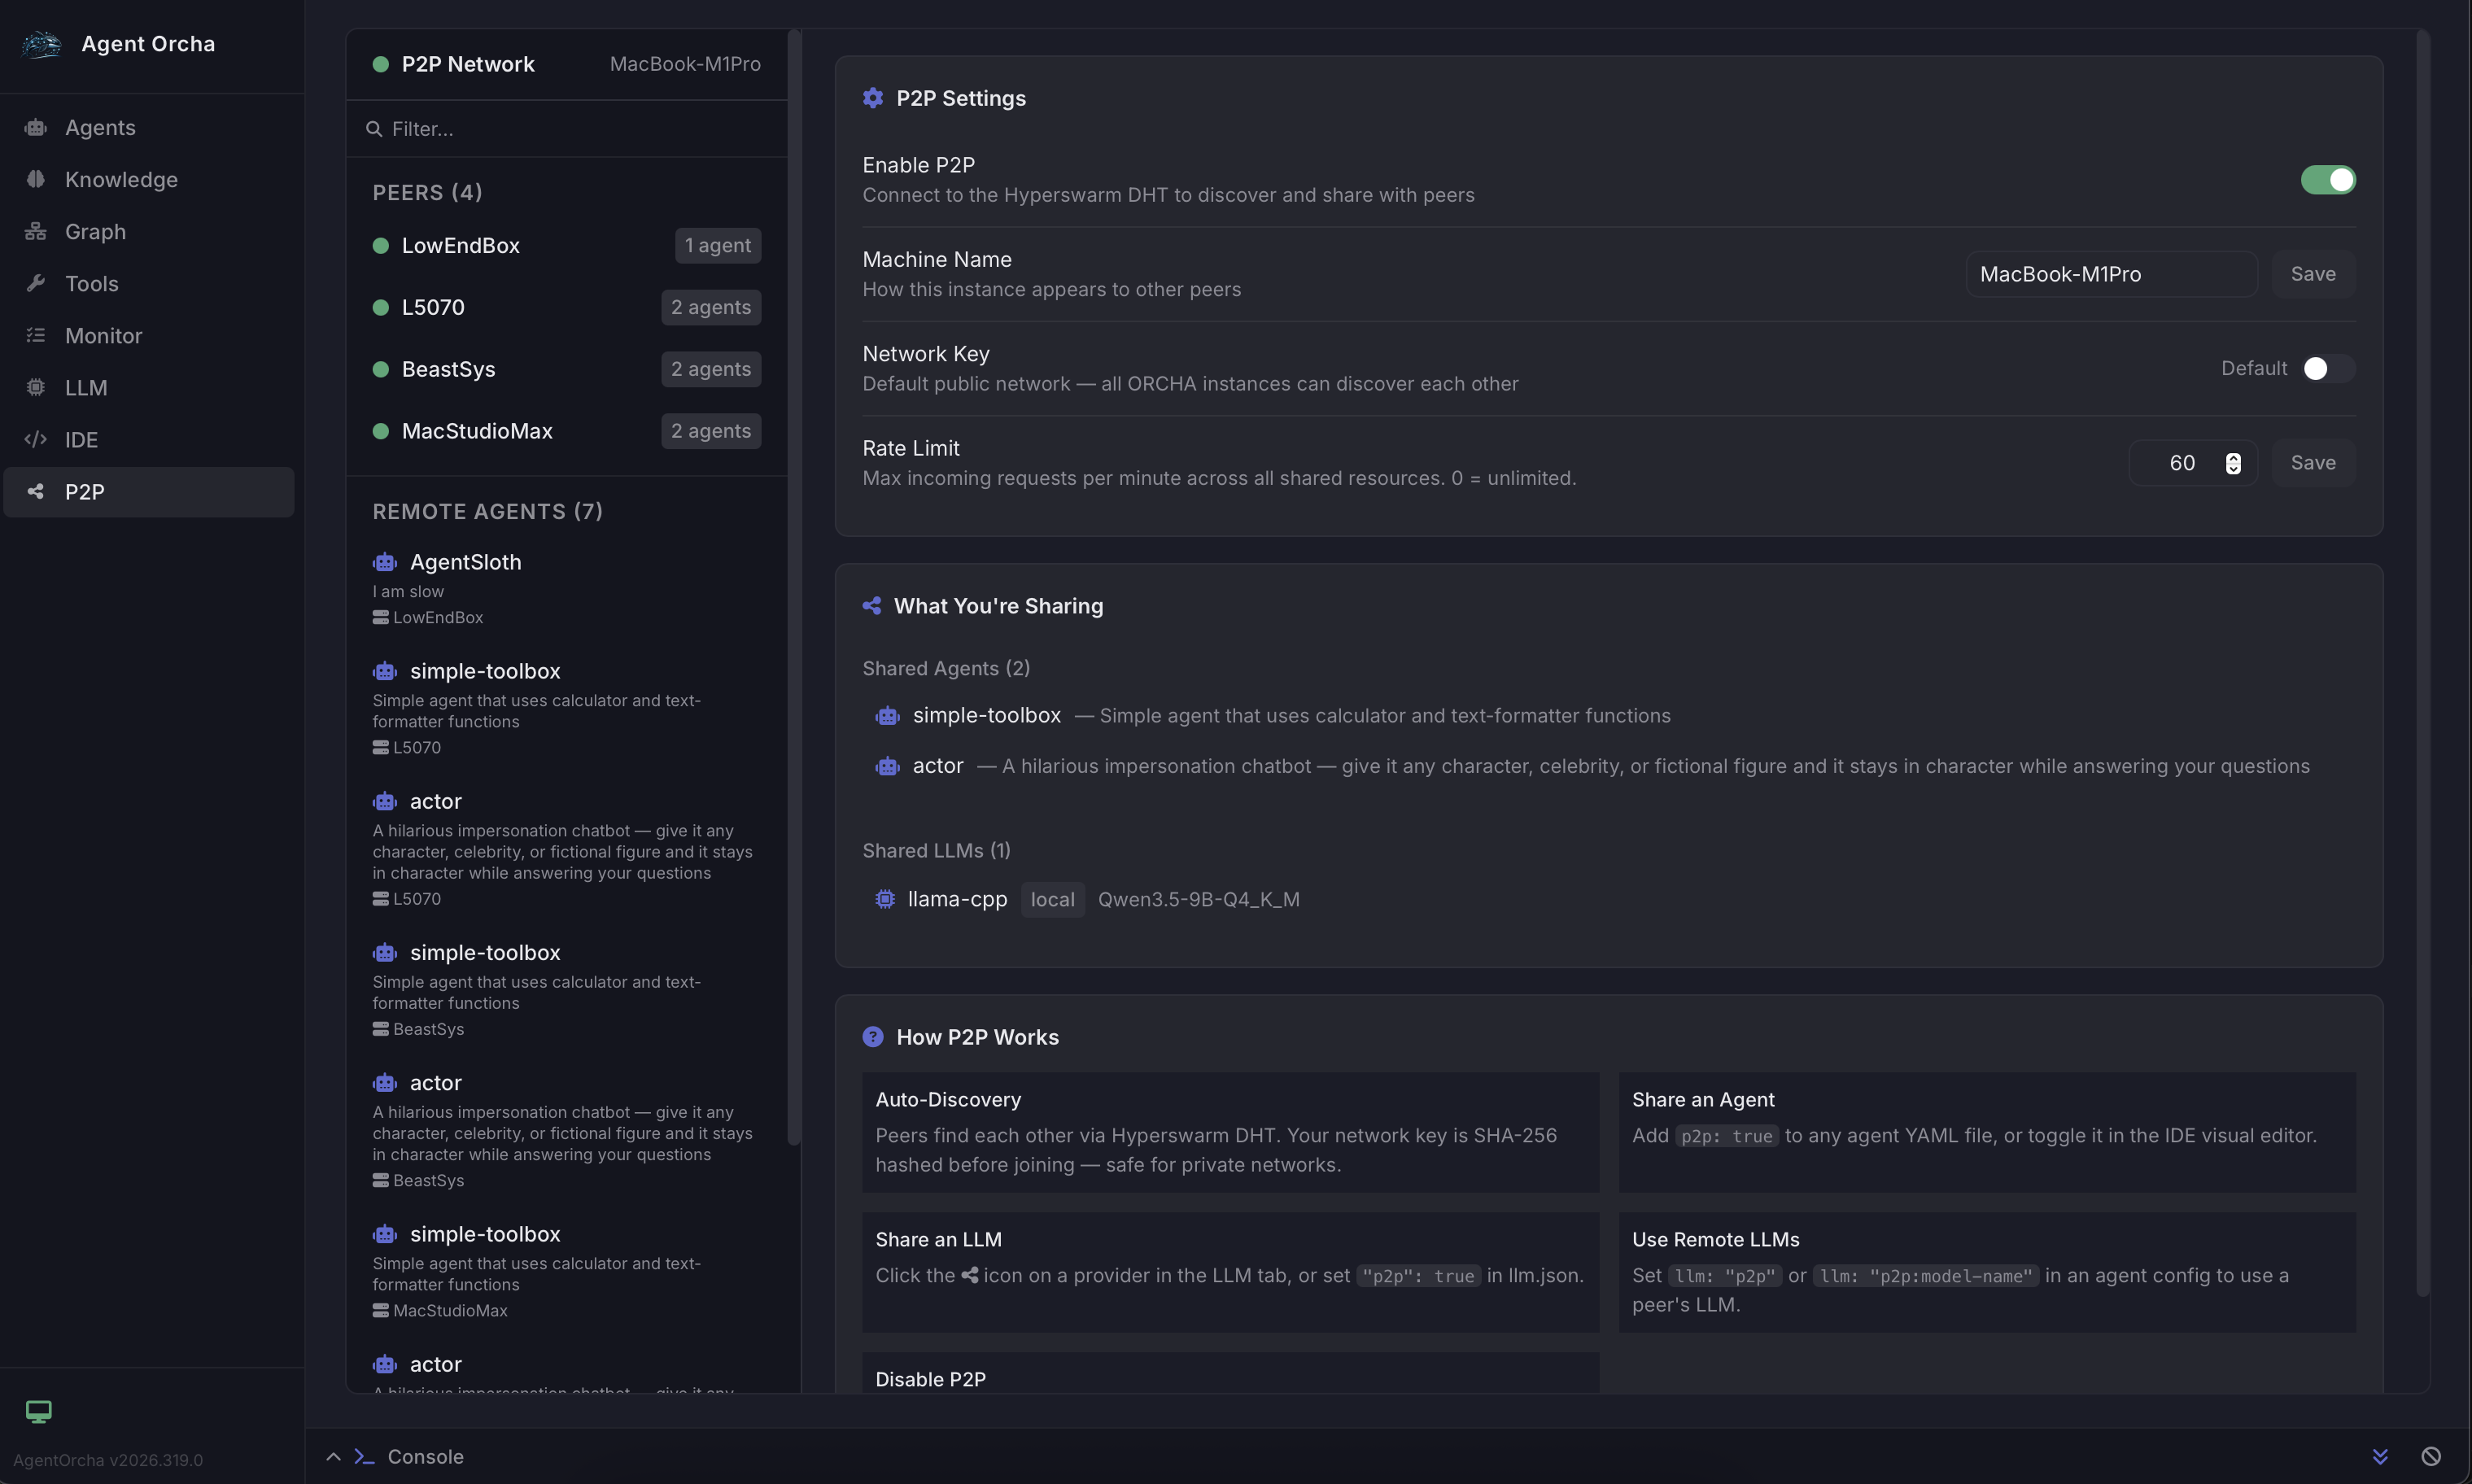Click the P2P Settings gear icon
The width and height of the screenshot is (2472, 1484).
(x=873, y=98)
